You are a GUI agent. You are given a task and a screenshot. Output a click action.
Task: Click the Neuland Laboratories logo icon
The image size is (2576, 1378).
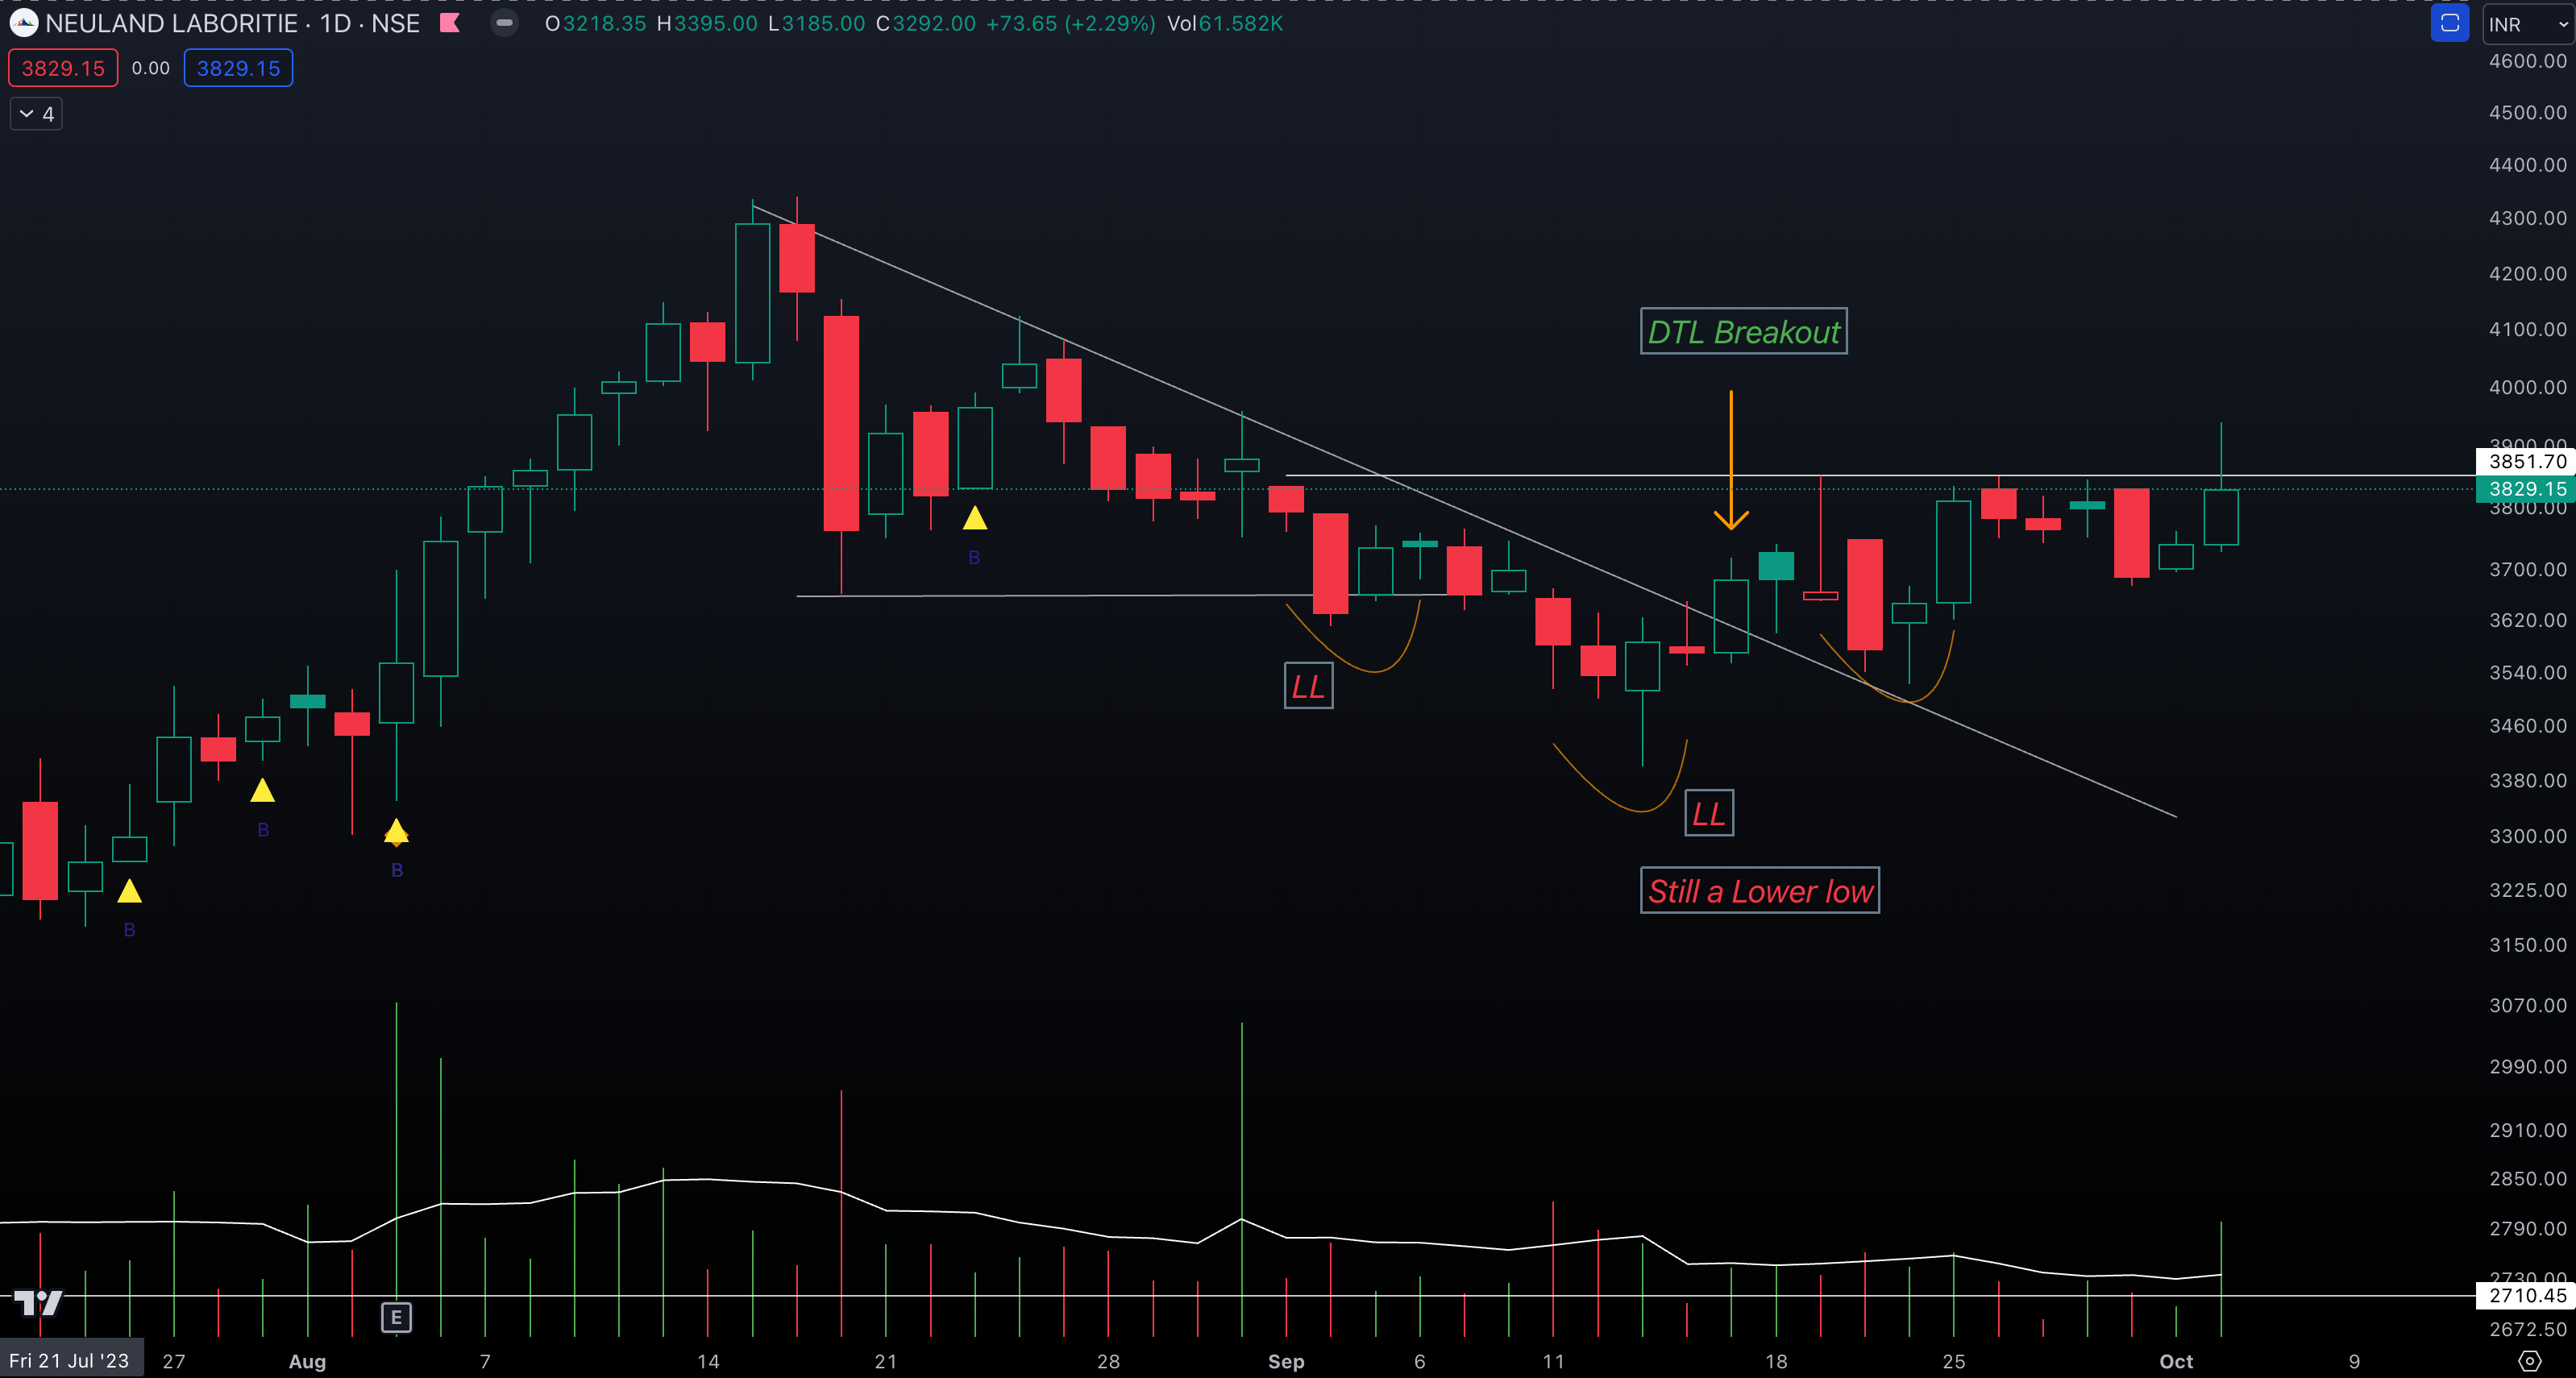point(23,23)
